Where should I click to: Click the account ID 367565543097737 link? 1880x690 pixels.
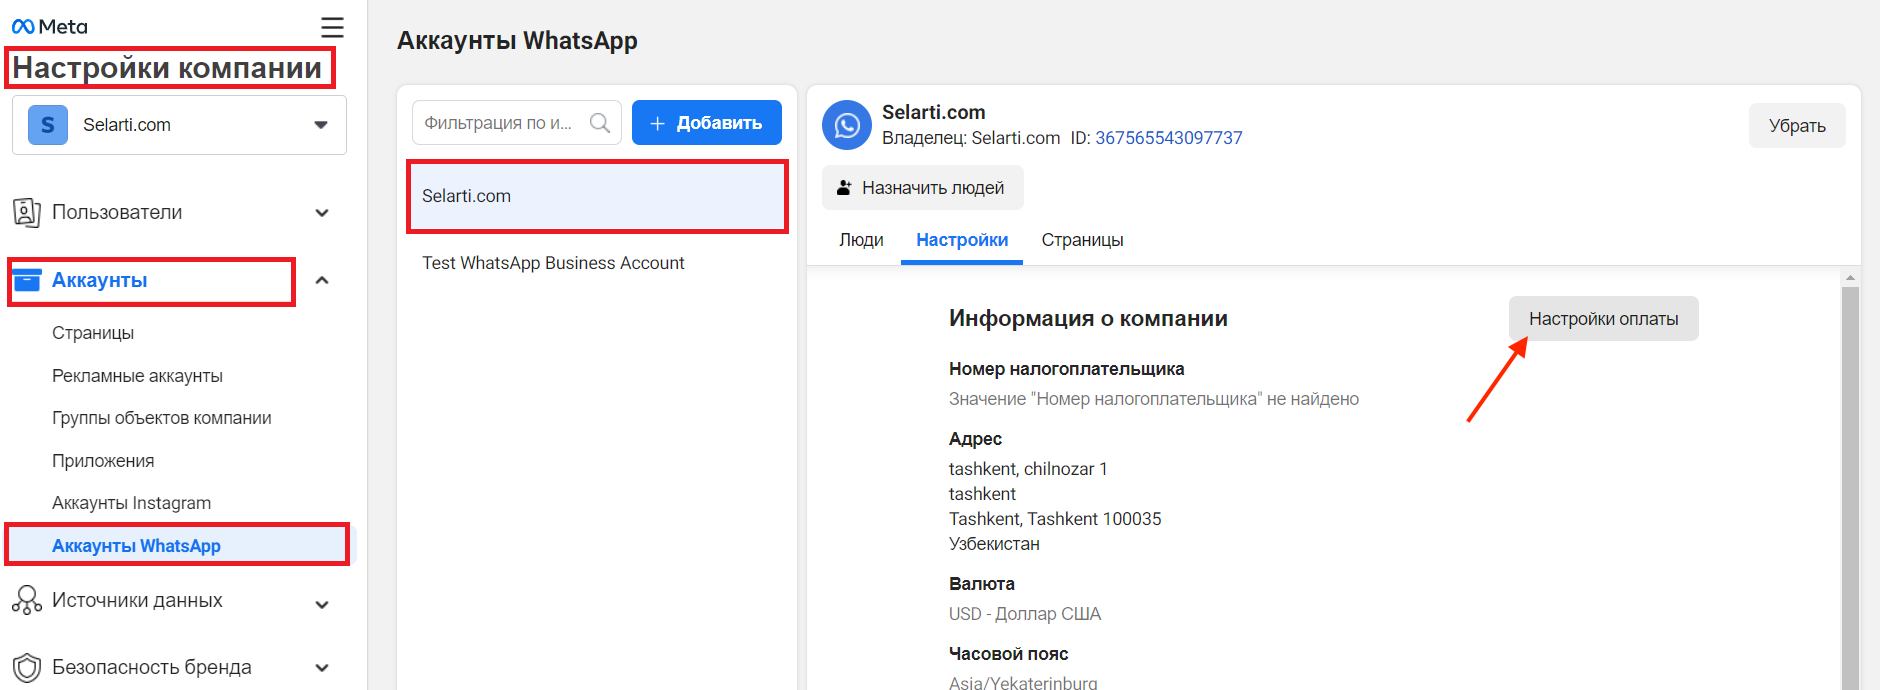tap(1169, 138)
